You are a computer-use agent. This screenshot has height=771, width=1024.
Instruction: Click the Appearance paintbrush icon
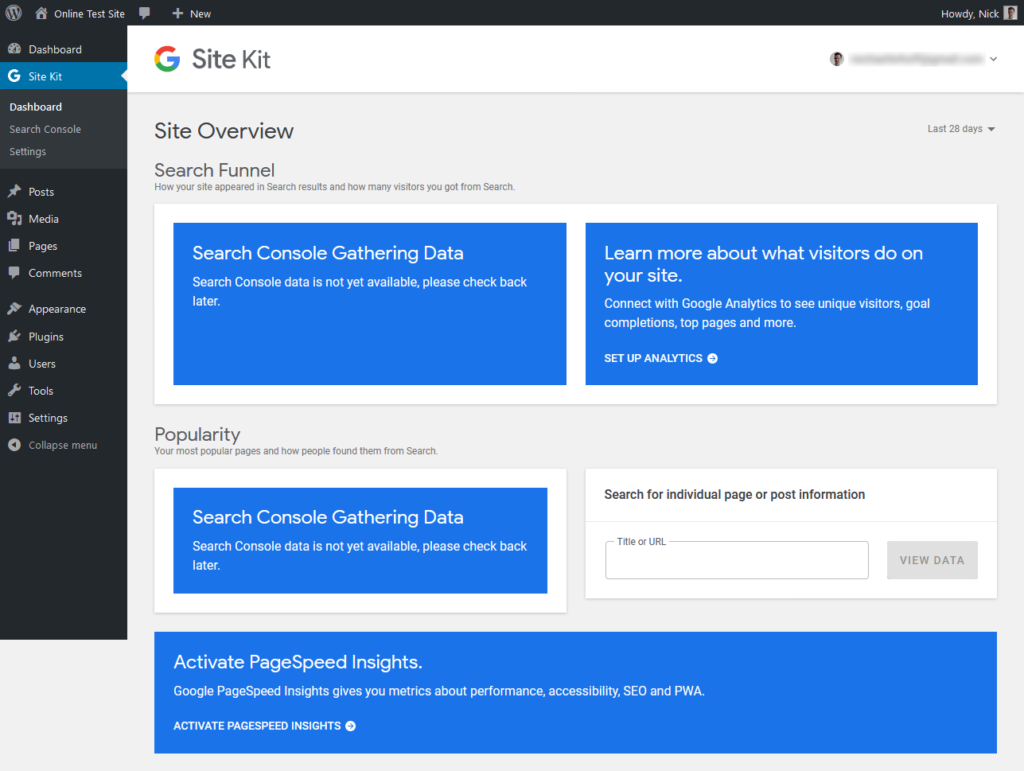pyautogui.click(x=14, y=309)
